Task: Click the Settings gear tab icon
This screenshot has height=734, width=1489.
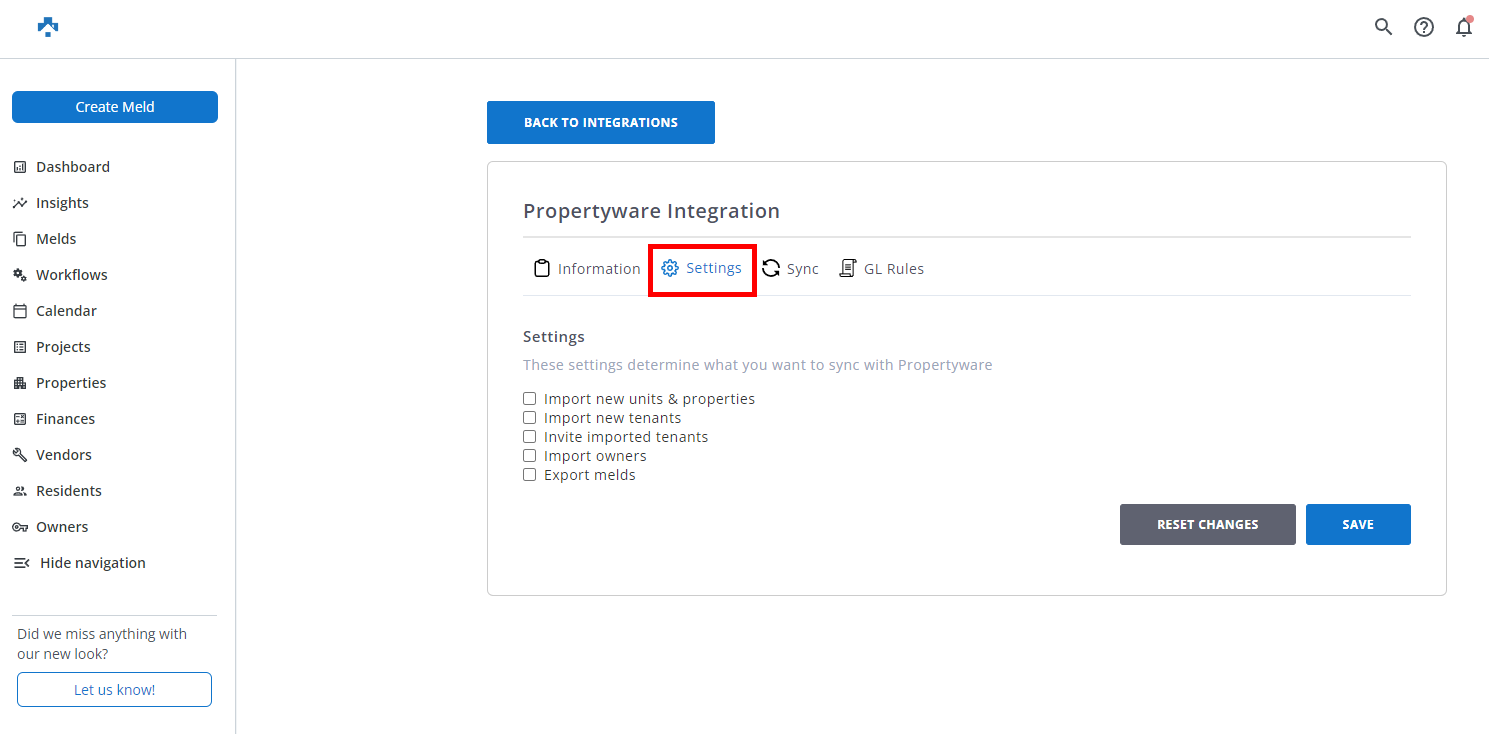Action: (x=670, y=268)
